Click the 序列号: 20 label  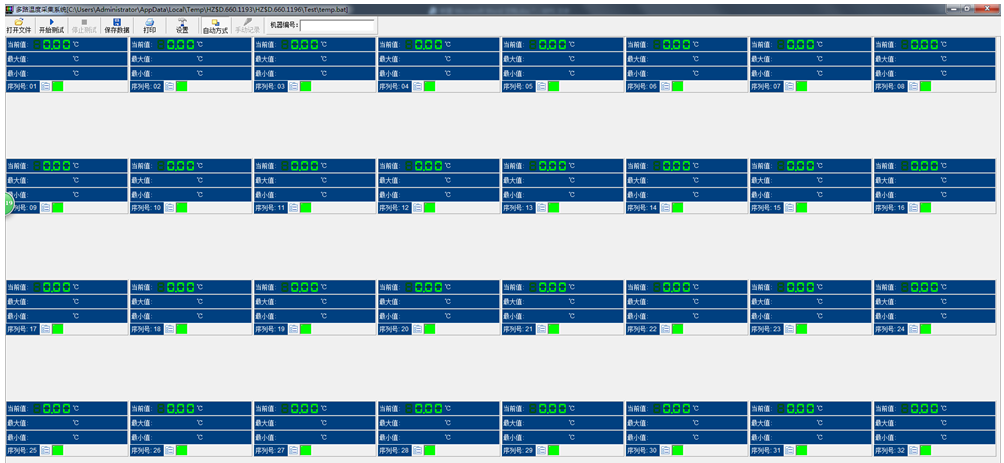click(x=394, y=329)
